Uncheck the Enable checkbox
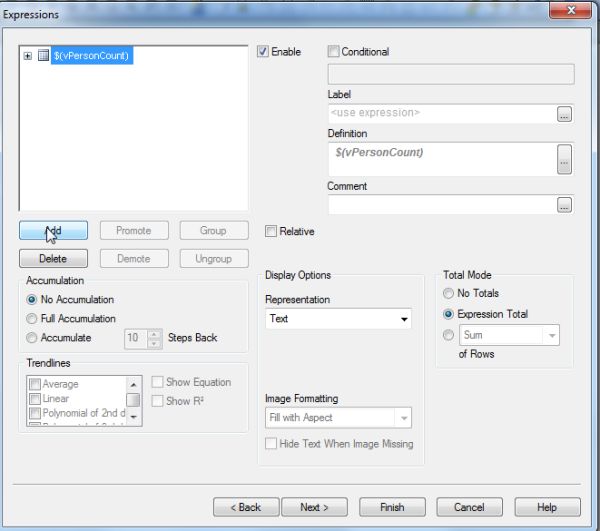Image resolution: width=600 pixels, height=531 pixels. [x=262, y=51]
